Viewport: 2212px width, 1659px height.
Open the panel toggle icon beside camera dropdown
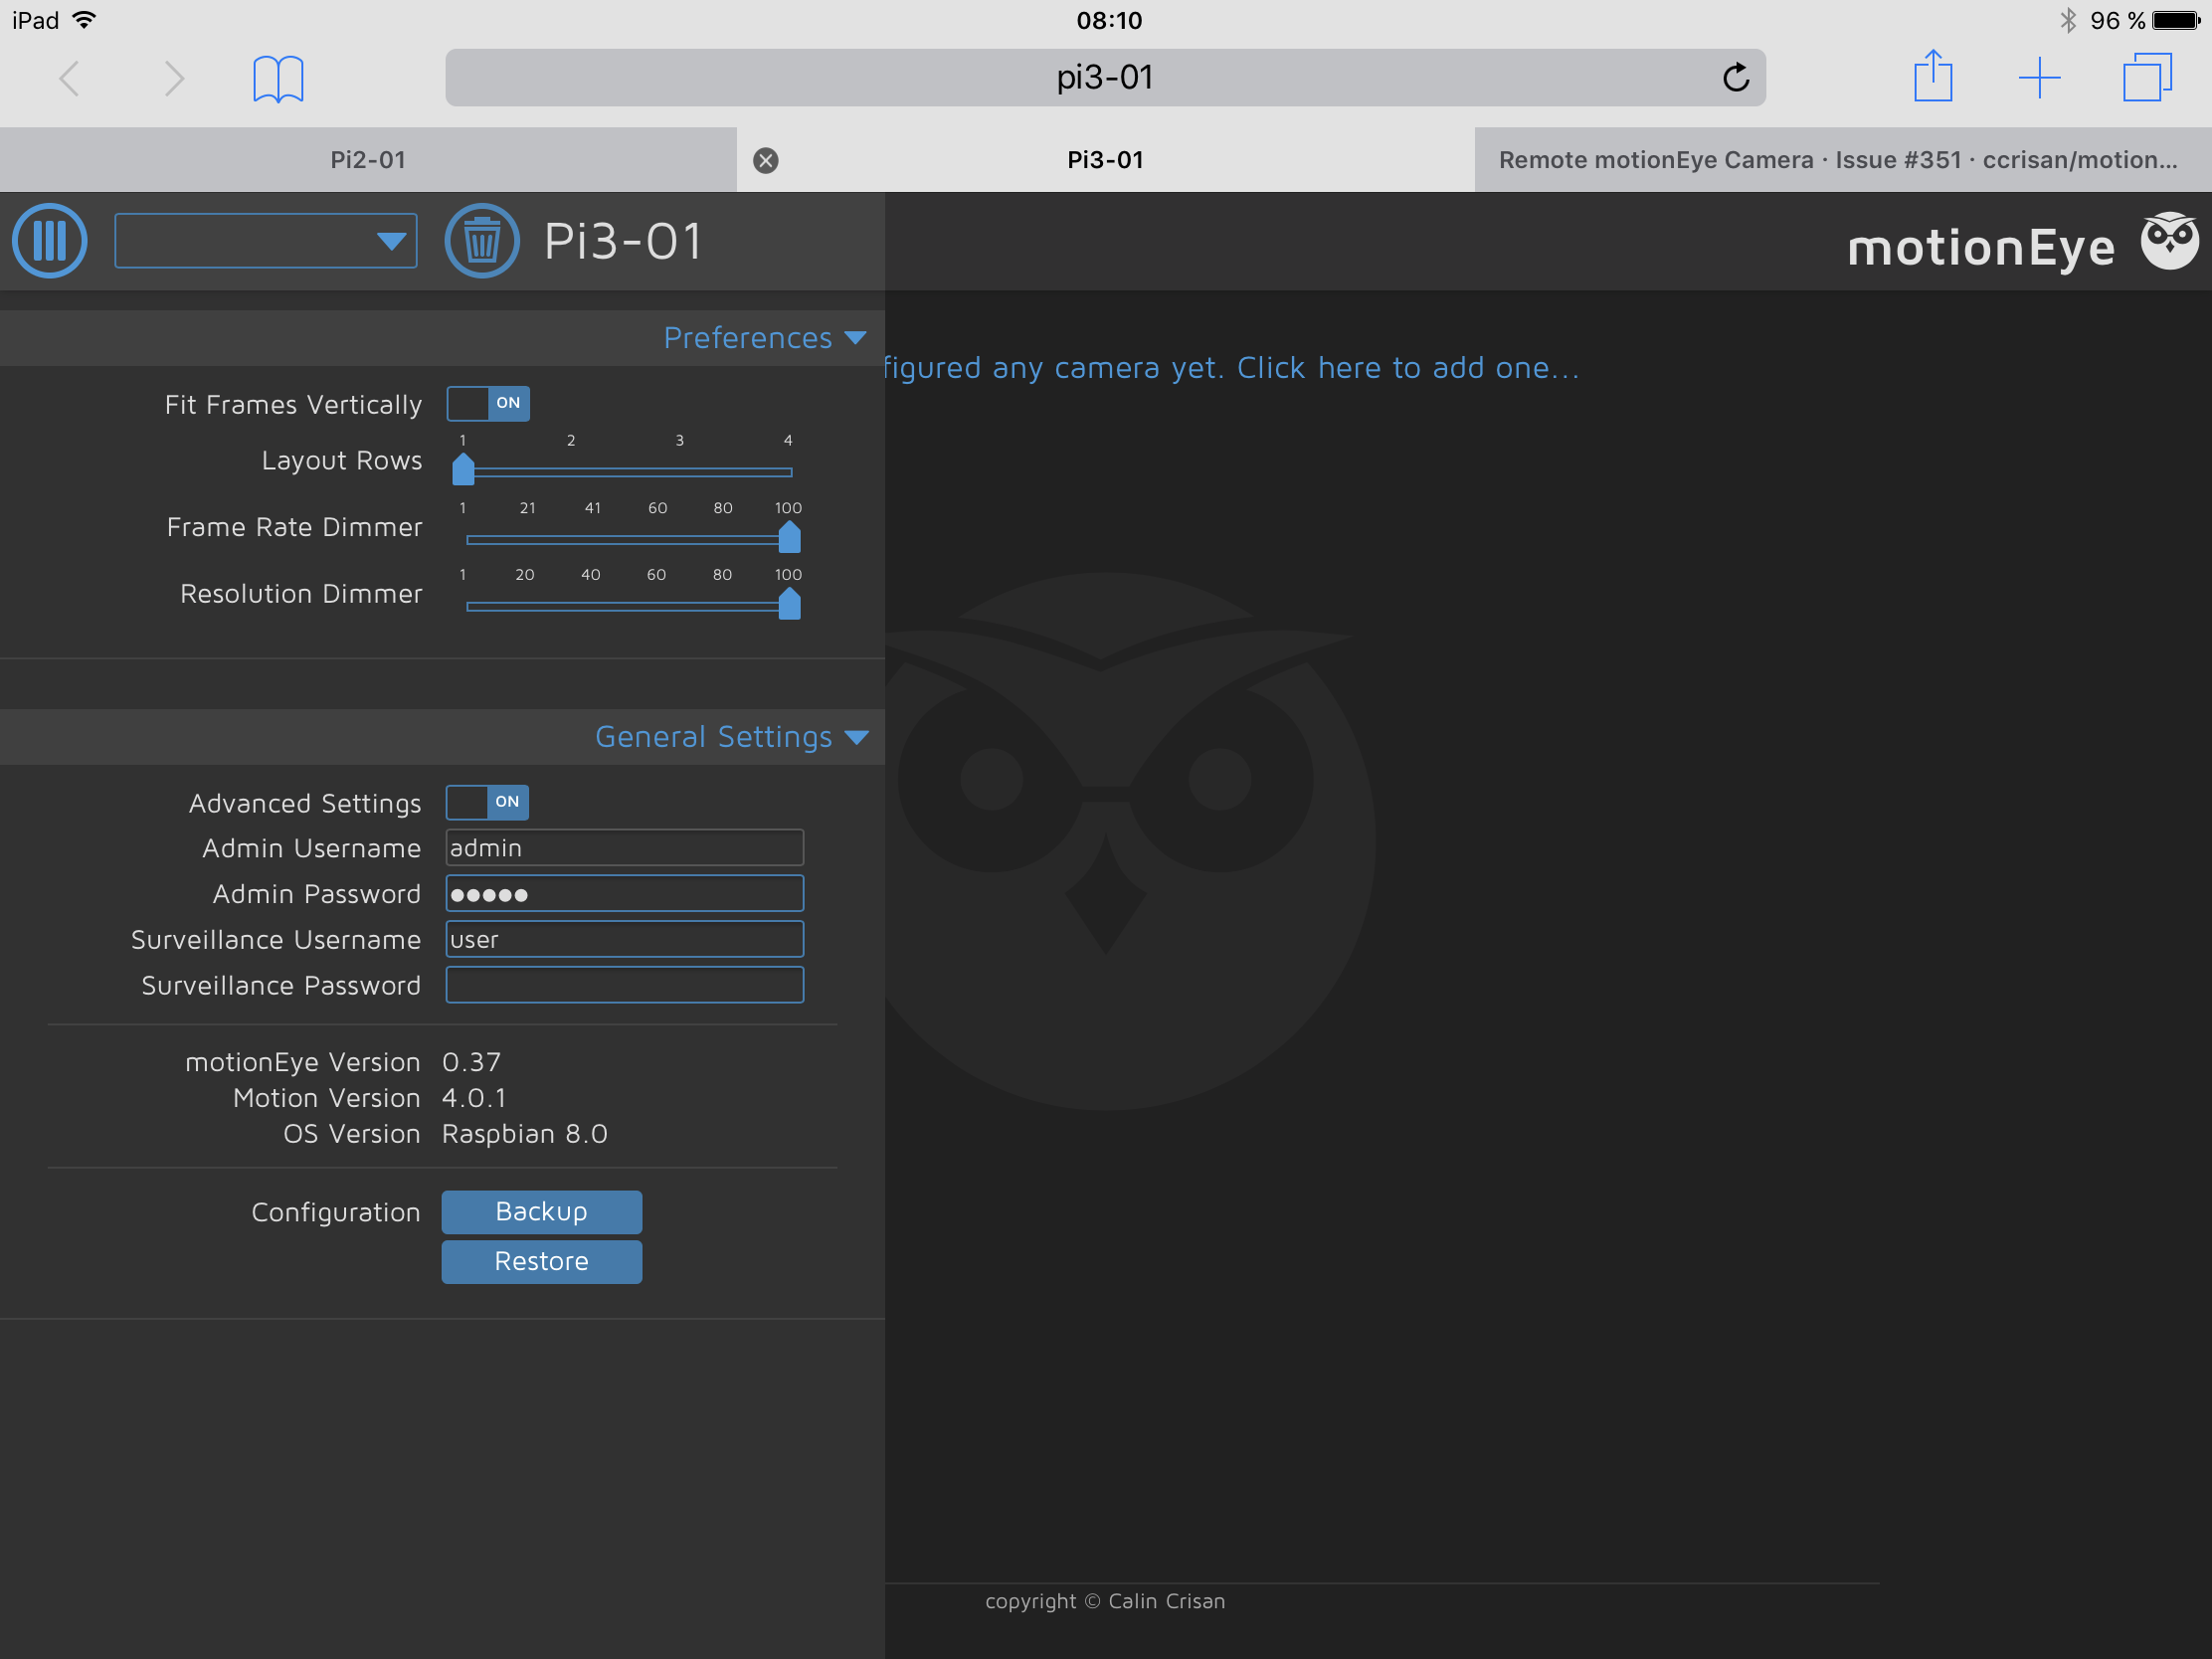pos(49,240)
